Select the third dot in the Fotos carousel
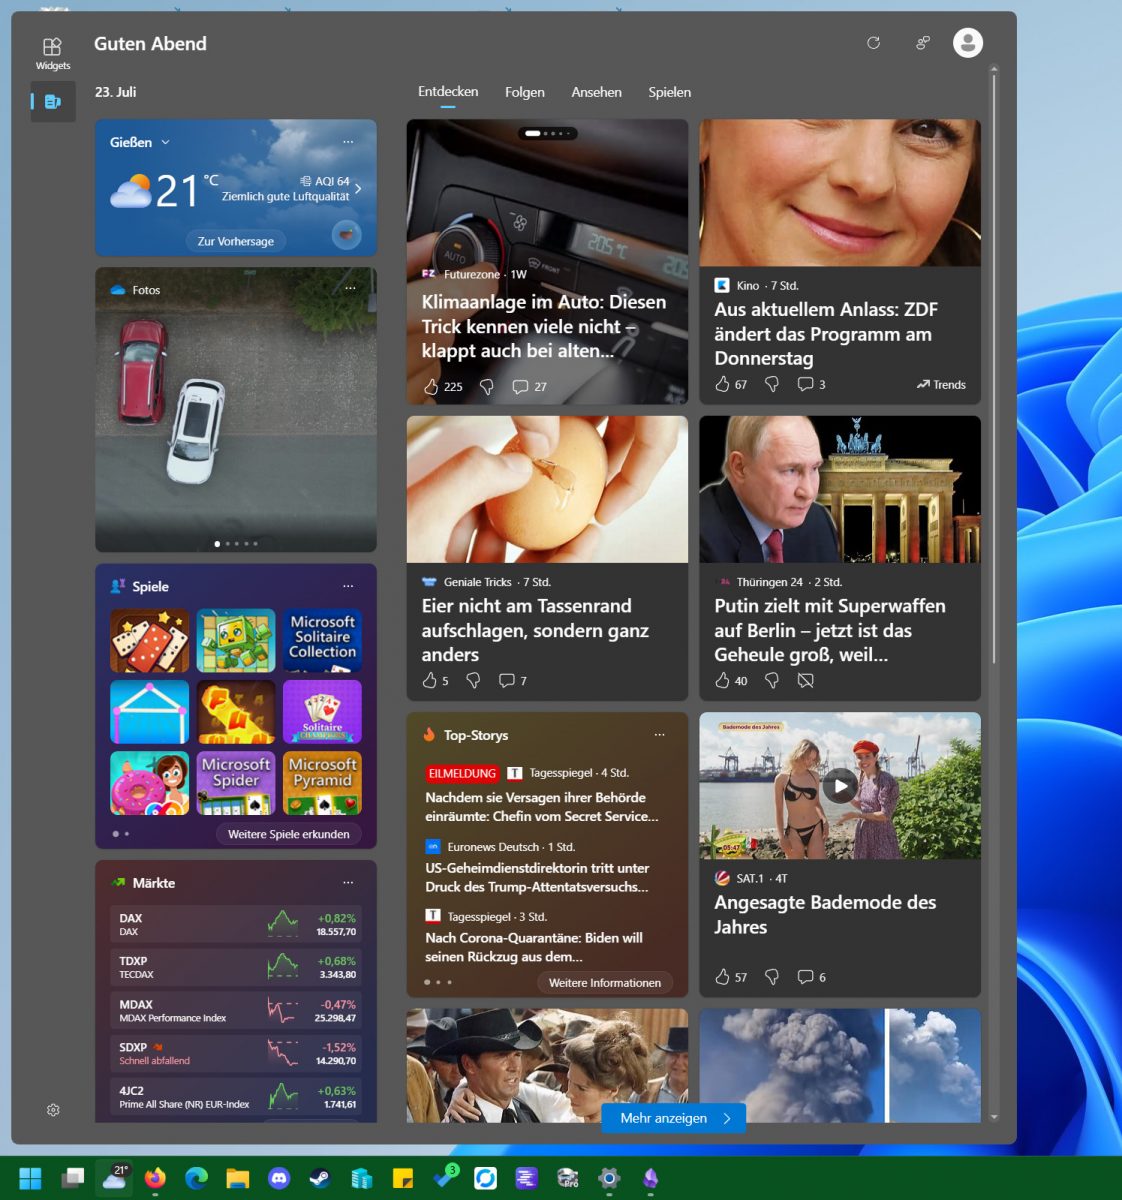The height and width of the screenshot is (1200, 1122). coord(236,544)
